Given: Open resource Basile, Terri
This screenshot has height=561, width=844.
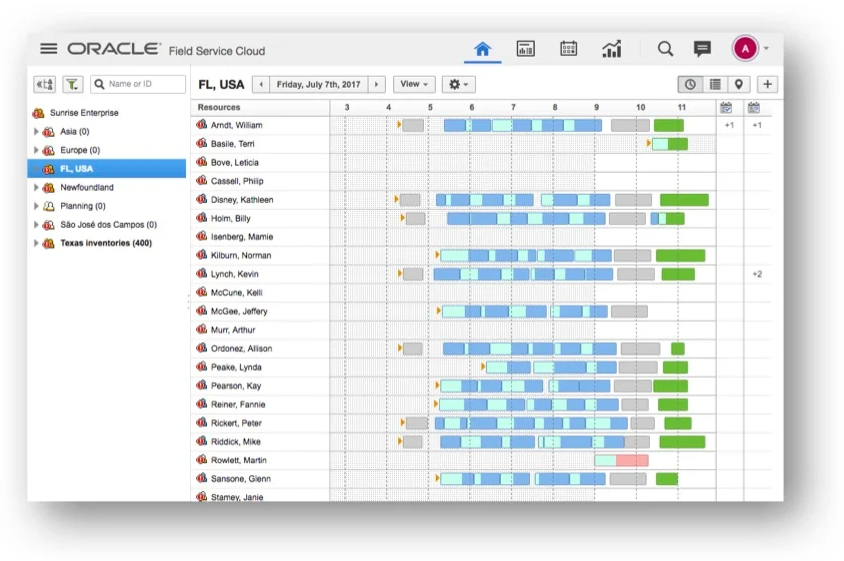Looking at the screenshot, I should (233, 144).
